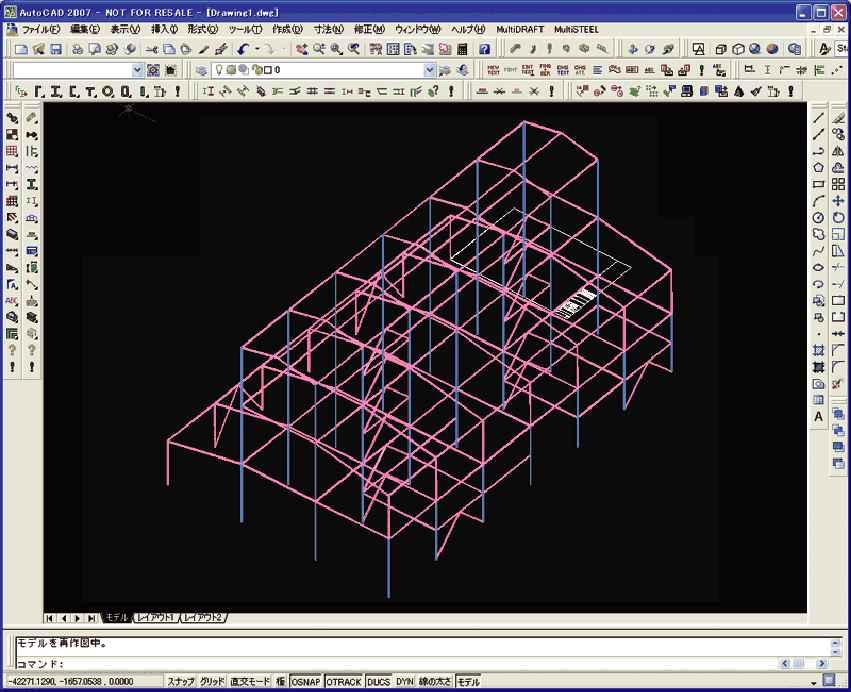851x692 pixels.
Task: Click the last layout tab navigation arrow
Action: [x=92, y=618]
